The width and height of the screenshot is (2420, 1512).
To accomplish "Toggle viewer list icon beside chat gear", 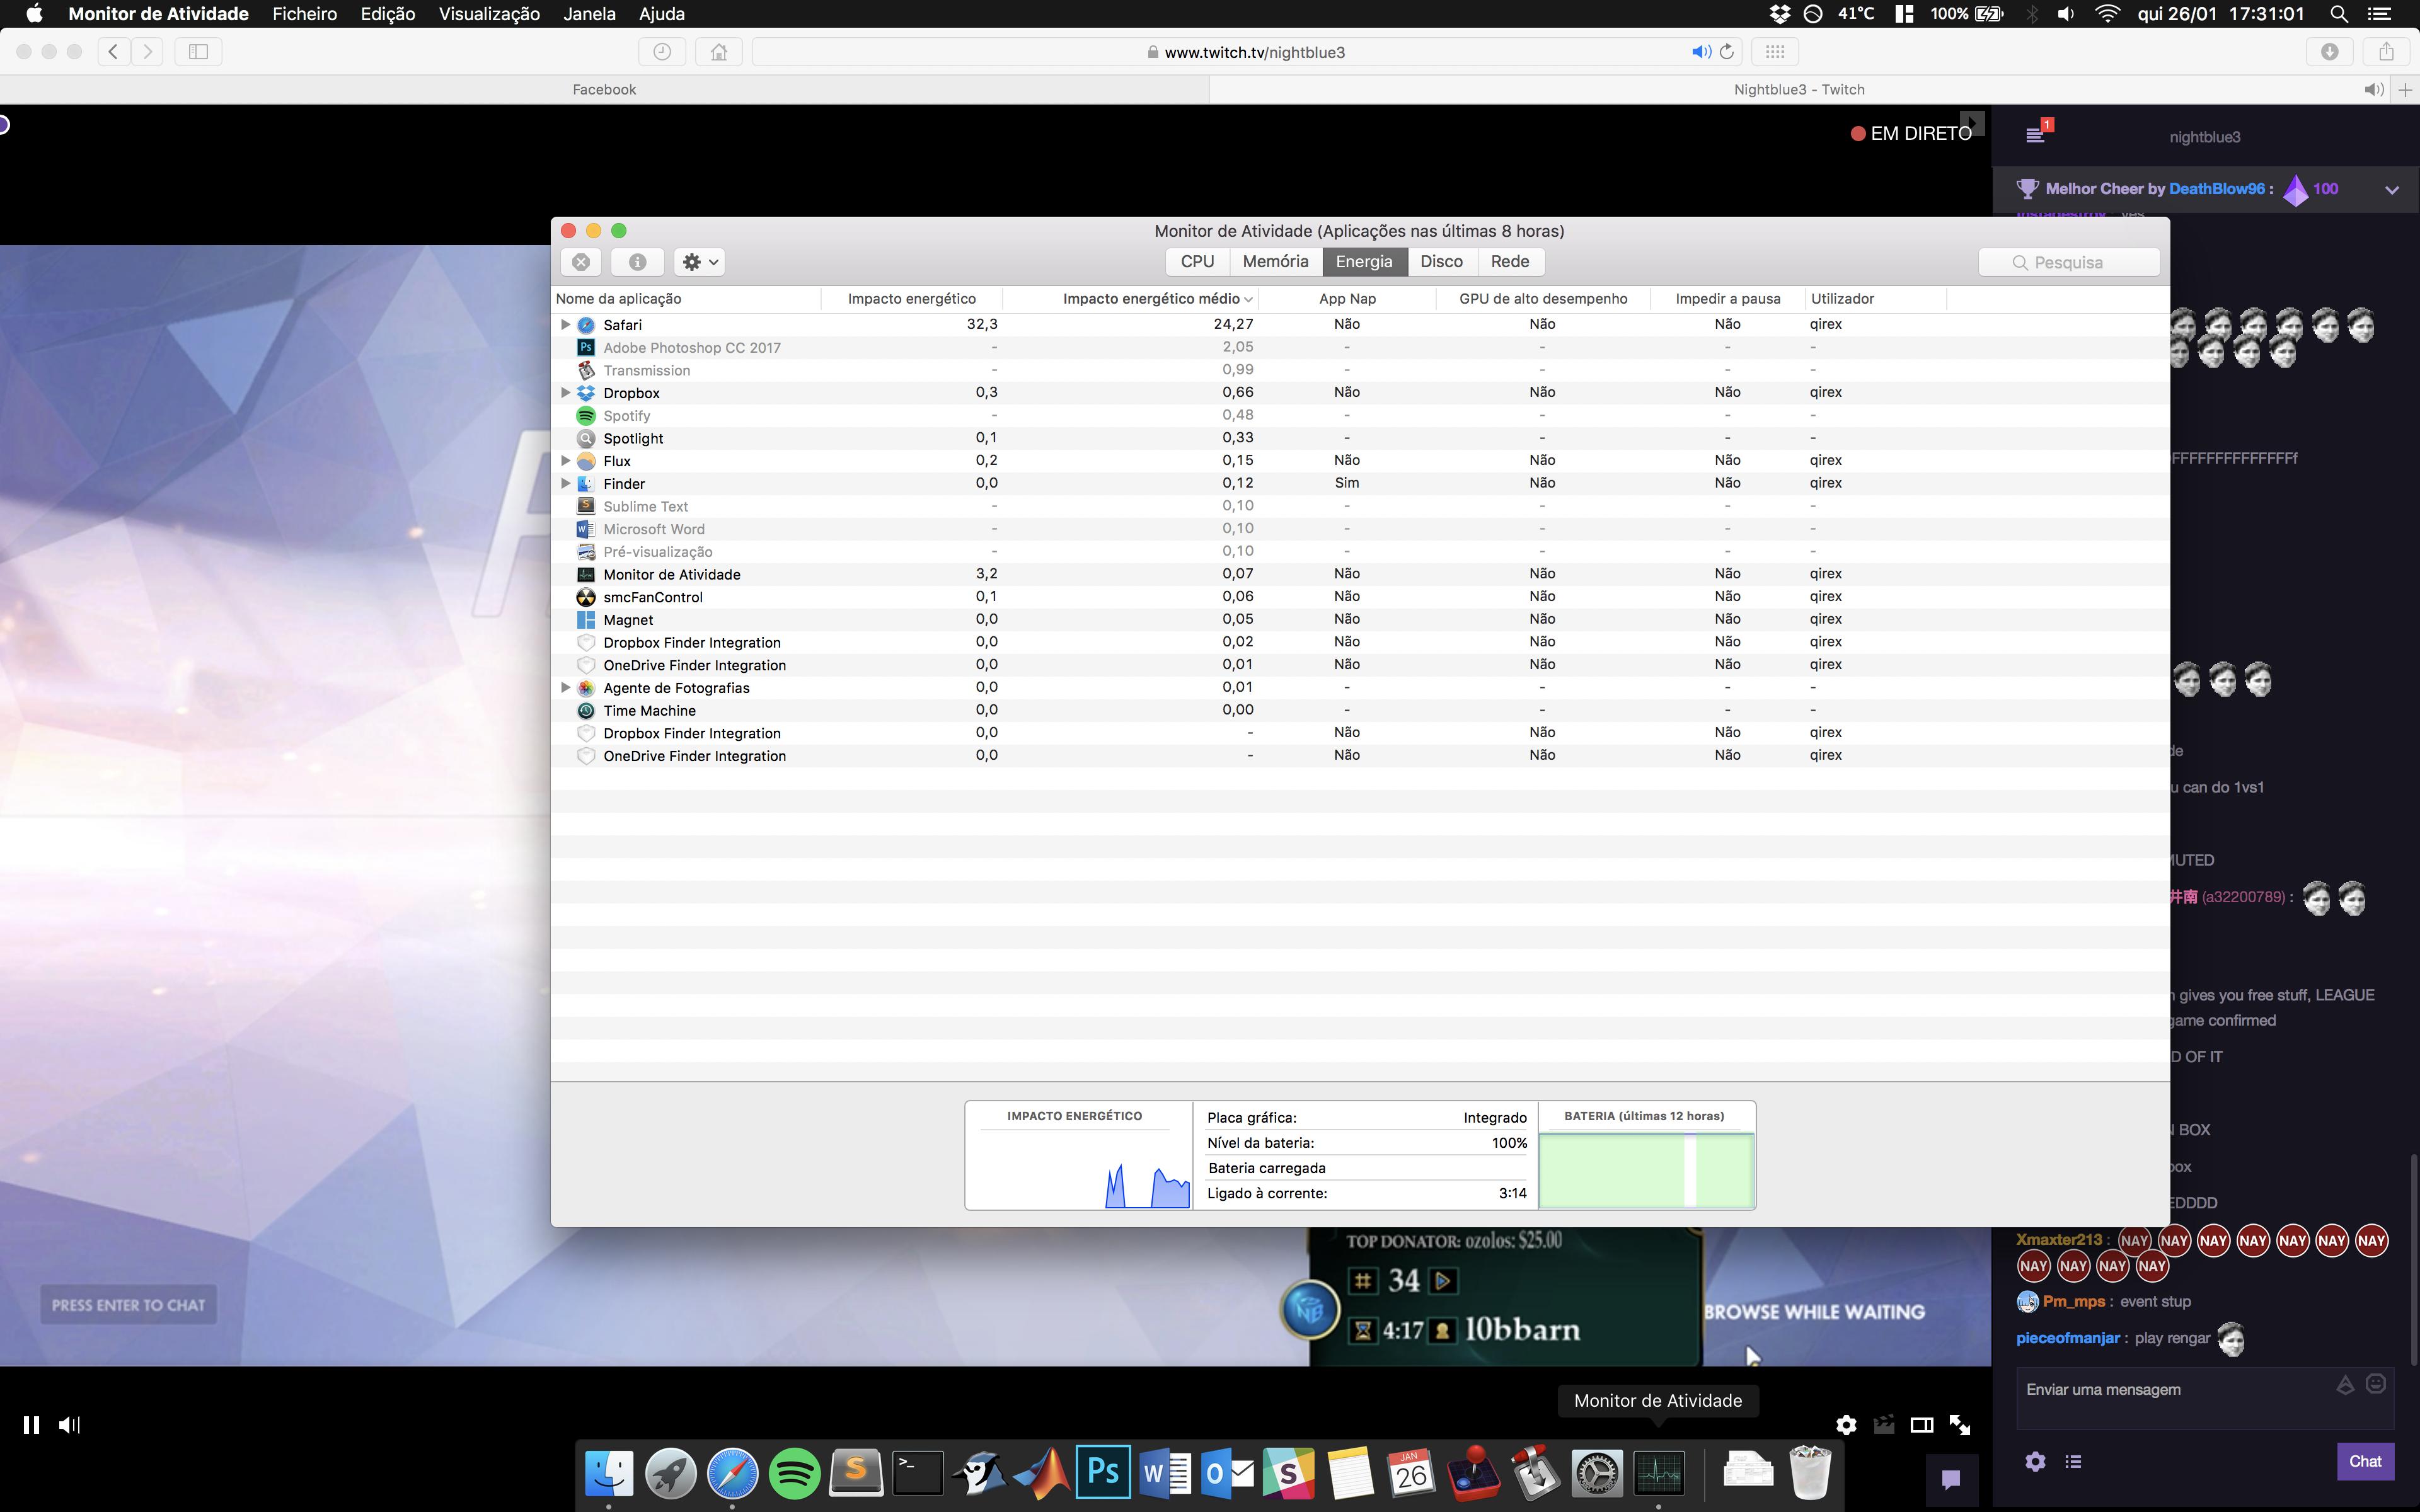I will tap(2073, 1461).
